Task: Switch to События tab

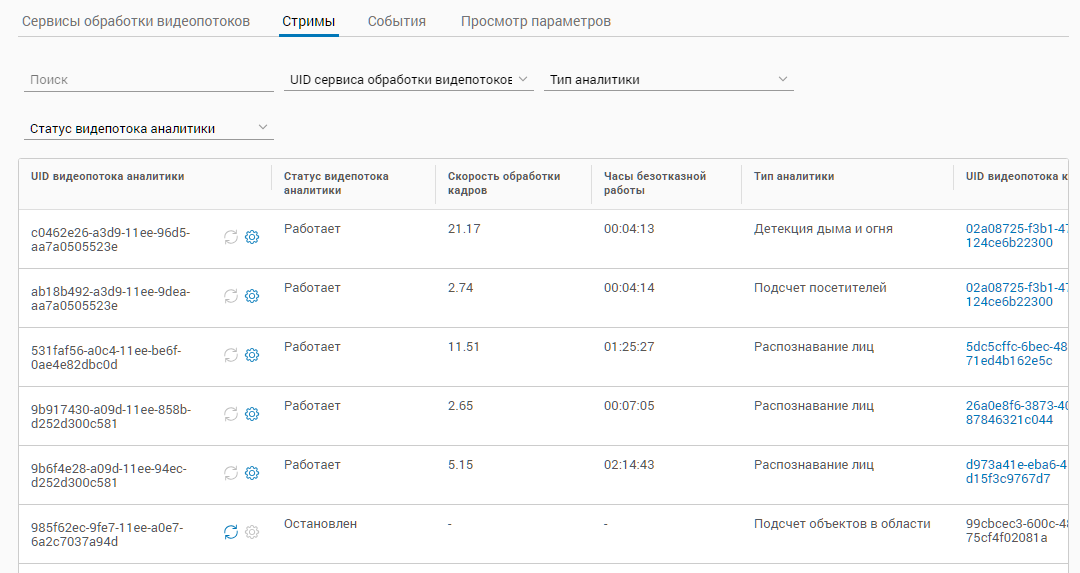Action: pos(396,21)
